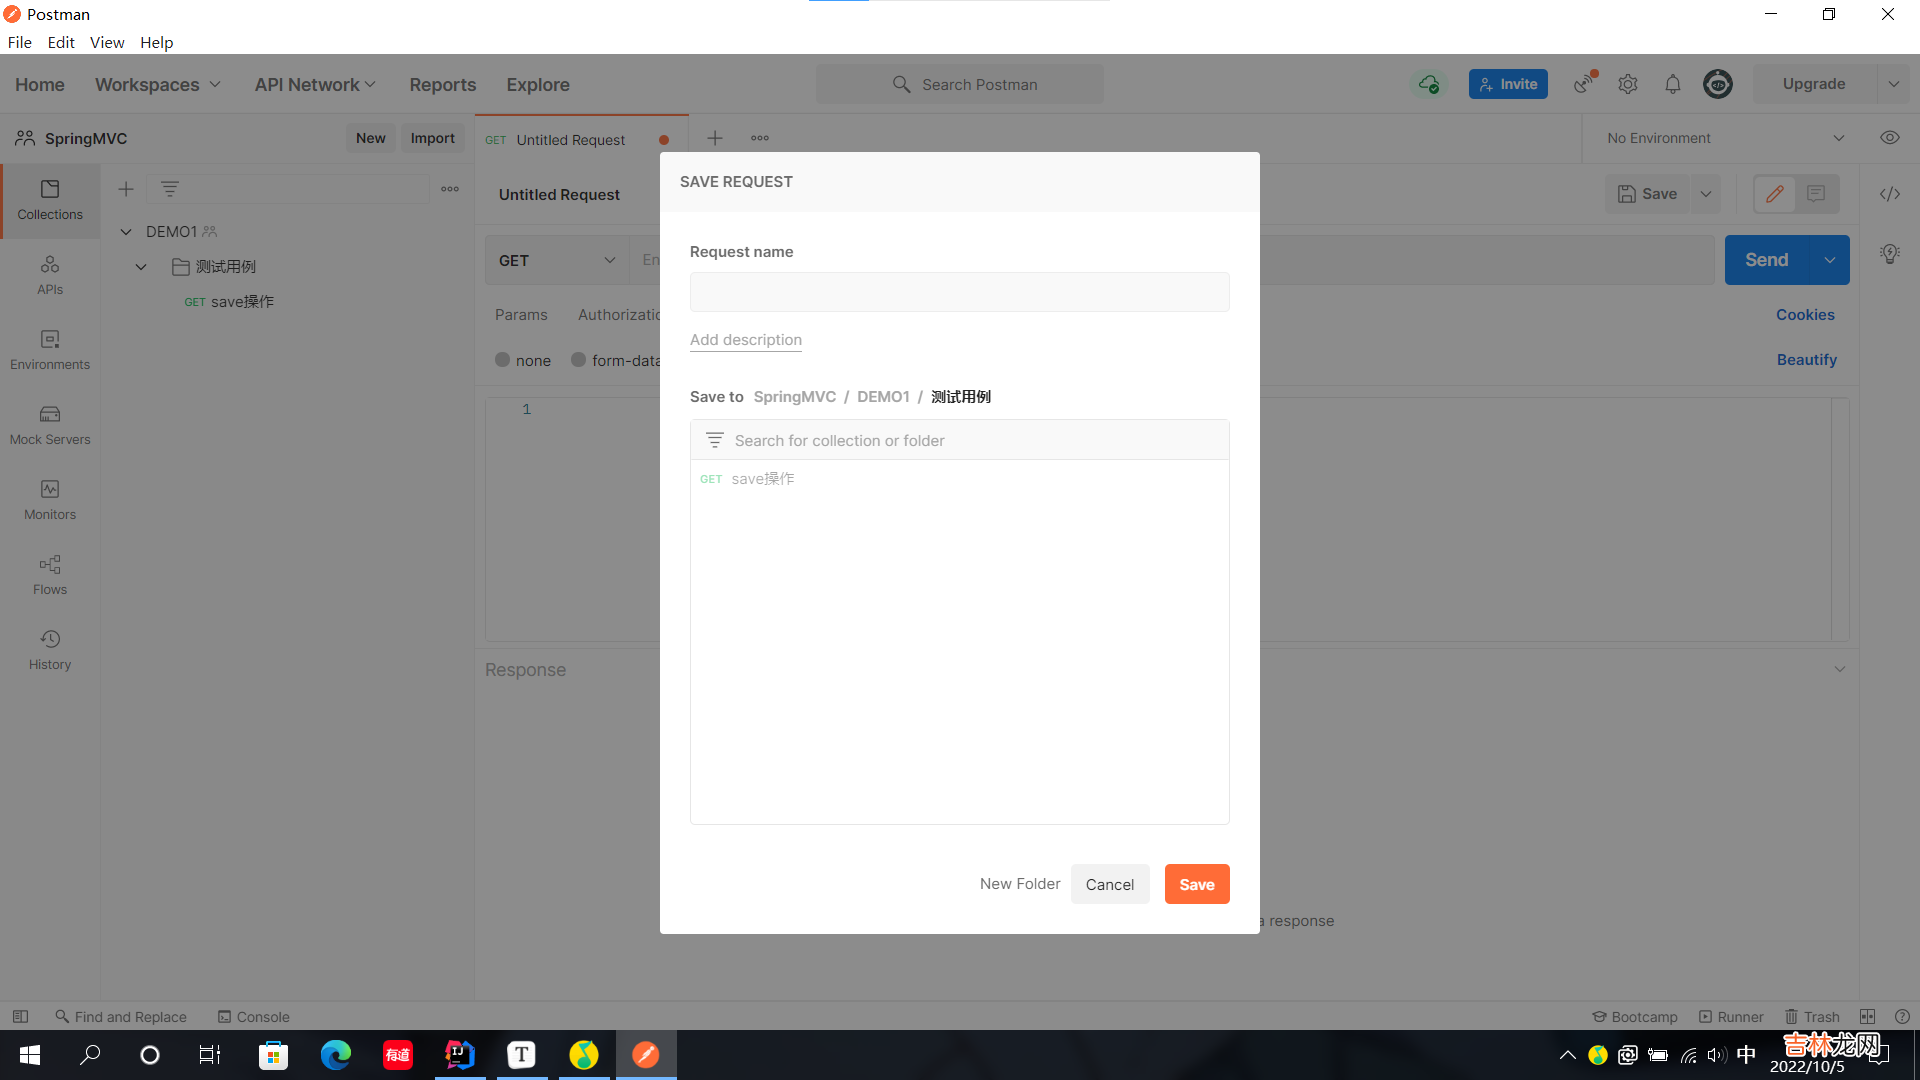
Task: Click the environment quick look eye icon
Action: pyautogui.click(x=1889, y=138)
